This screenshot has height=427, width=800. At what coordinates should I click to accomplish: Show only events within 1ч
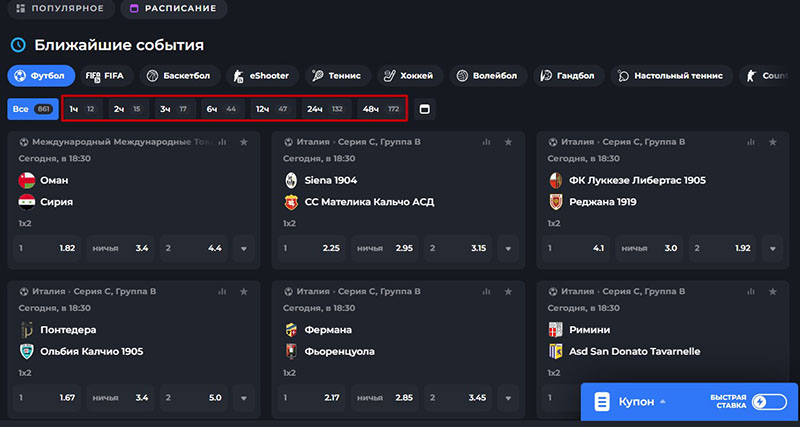pyautogui.click(x=82, y=108)
